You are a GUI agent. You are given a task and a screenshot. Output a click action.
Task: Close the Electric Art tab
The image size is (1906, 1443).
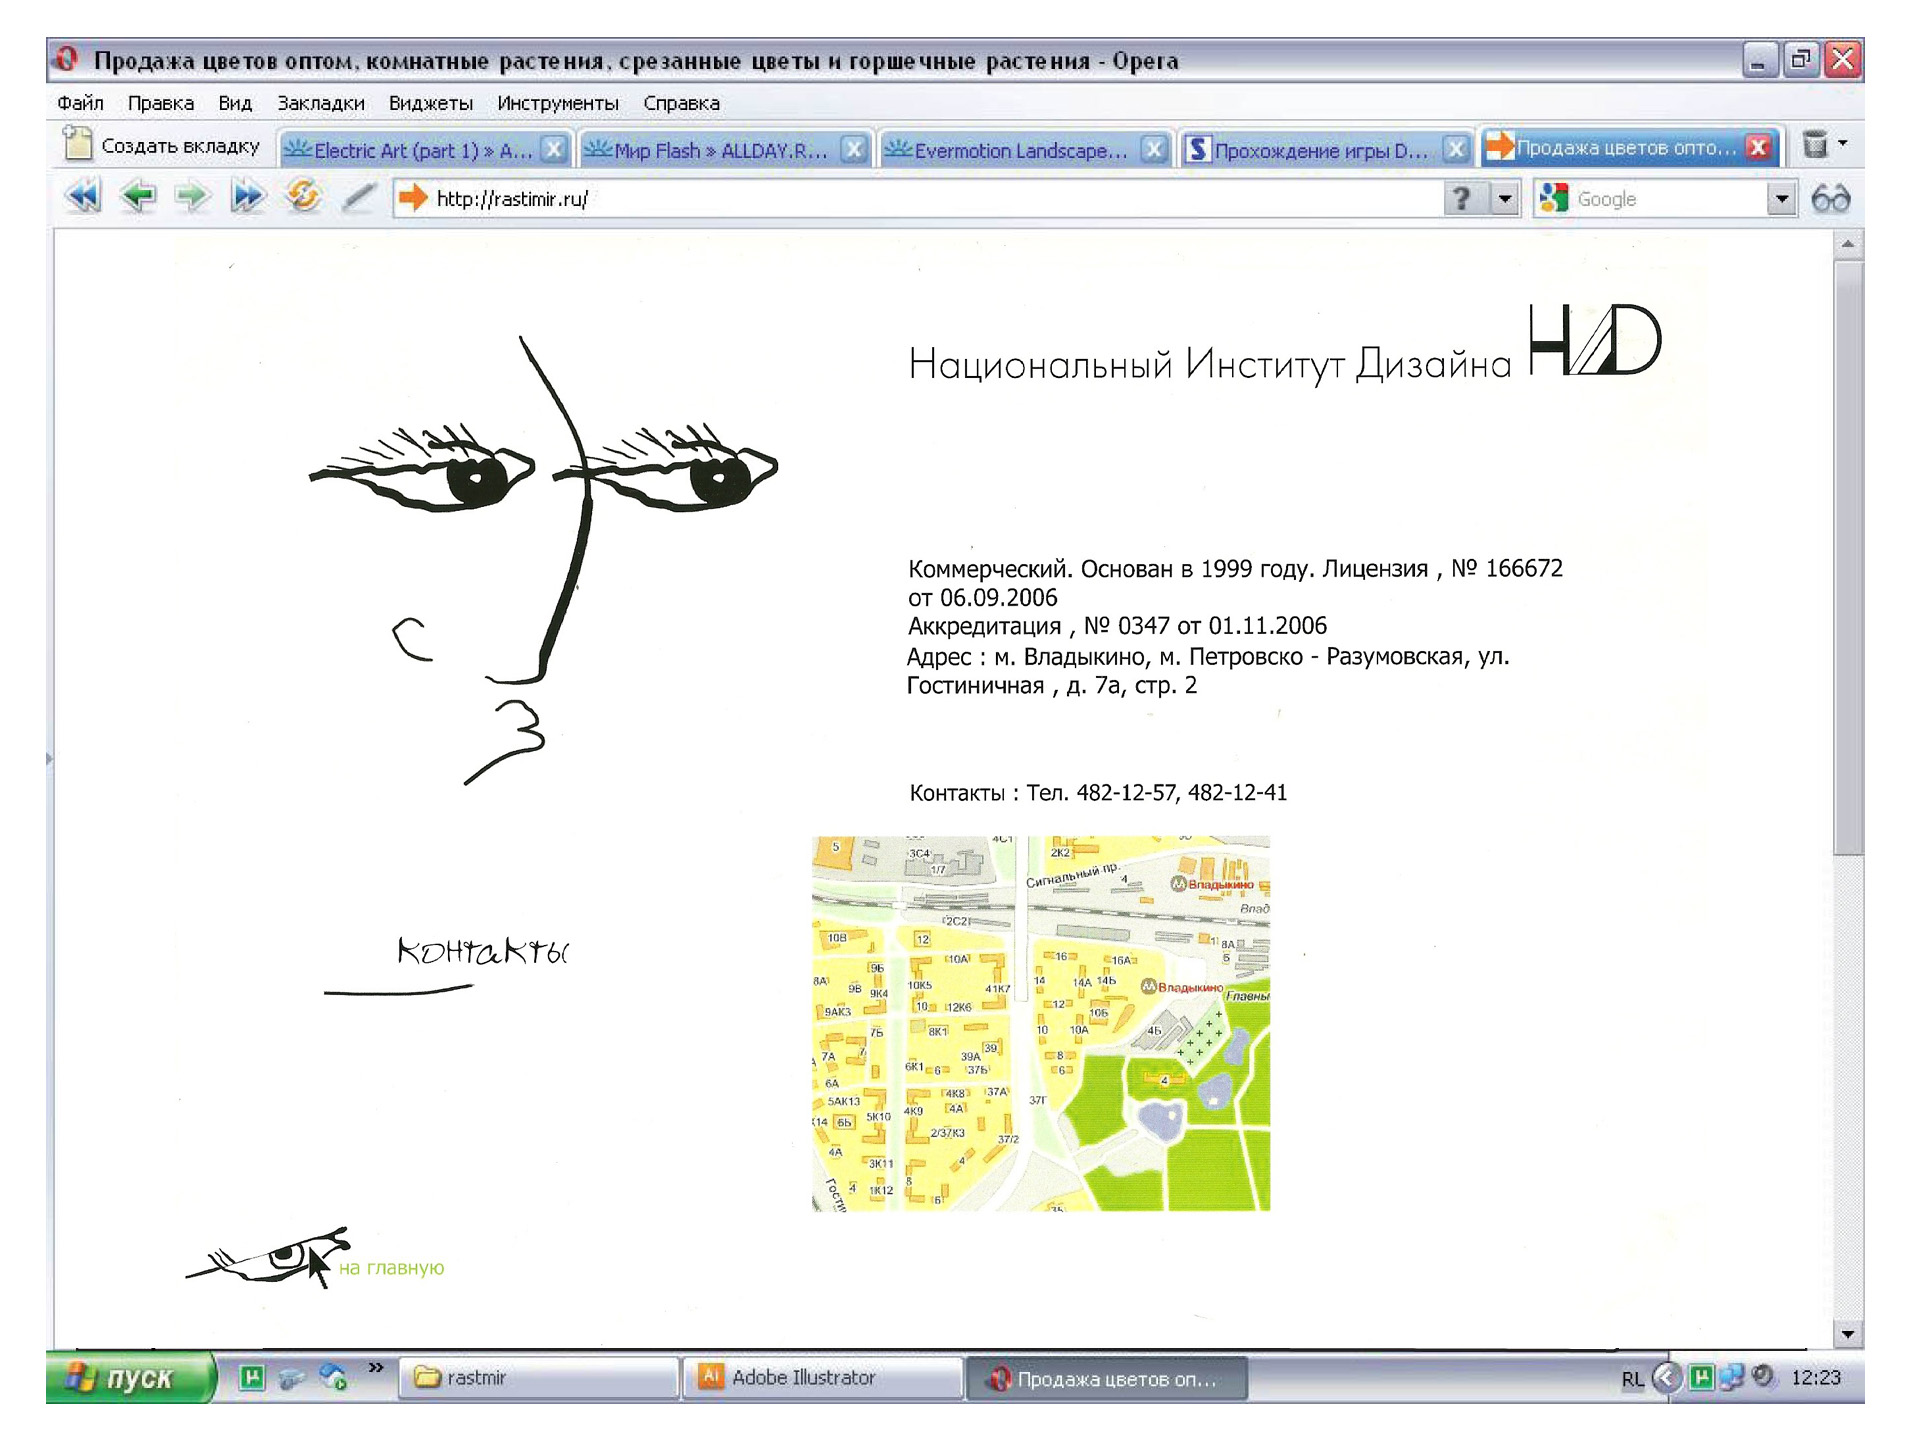(x=553, y=150)
